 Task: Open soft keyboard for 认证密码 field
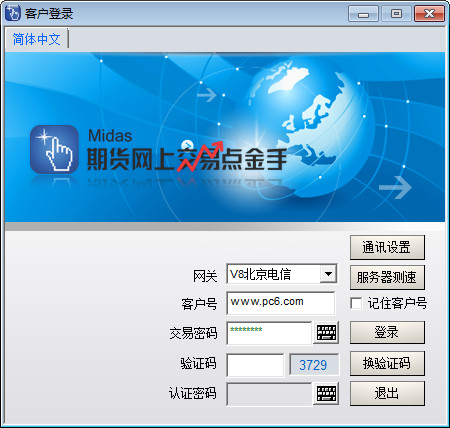pyautogui.click(x=326, y=394)
